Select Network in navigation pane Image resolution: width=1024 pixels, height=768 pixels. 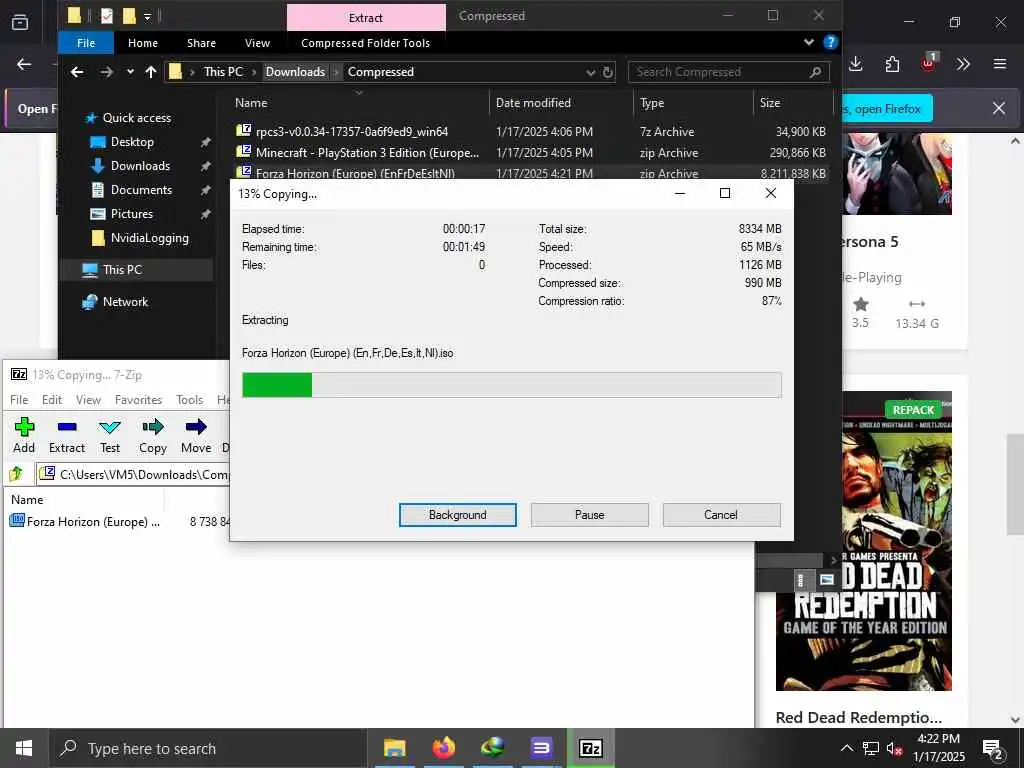(125, 302)
